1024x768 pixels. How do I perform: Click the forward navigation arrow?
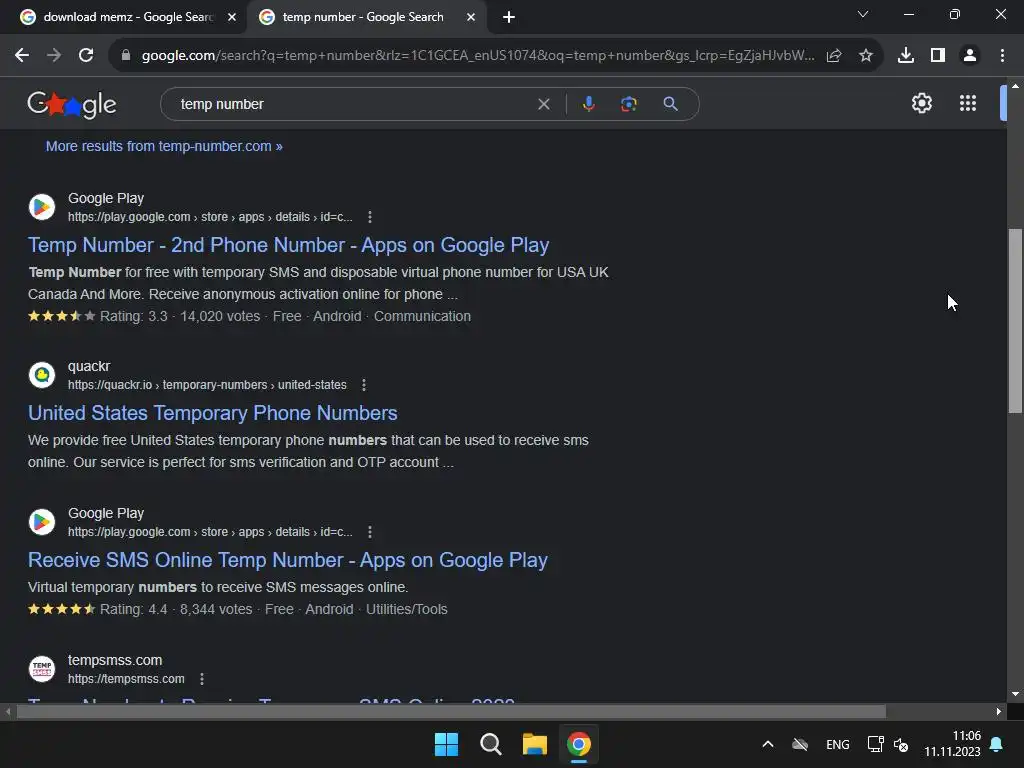coord(54,56)
